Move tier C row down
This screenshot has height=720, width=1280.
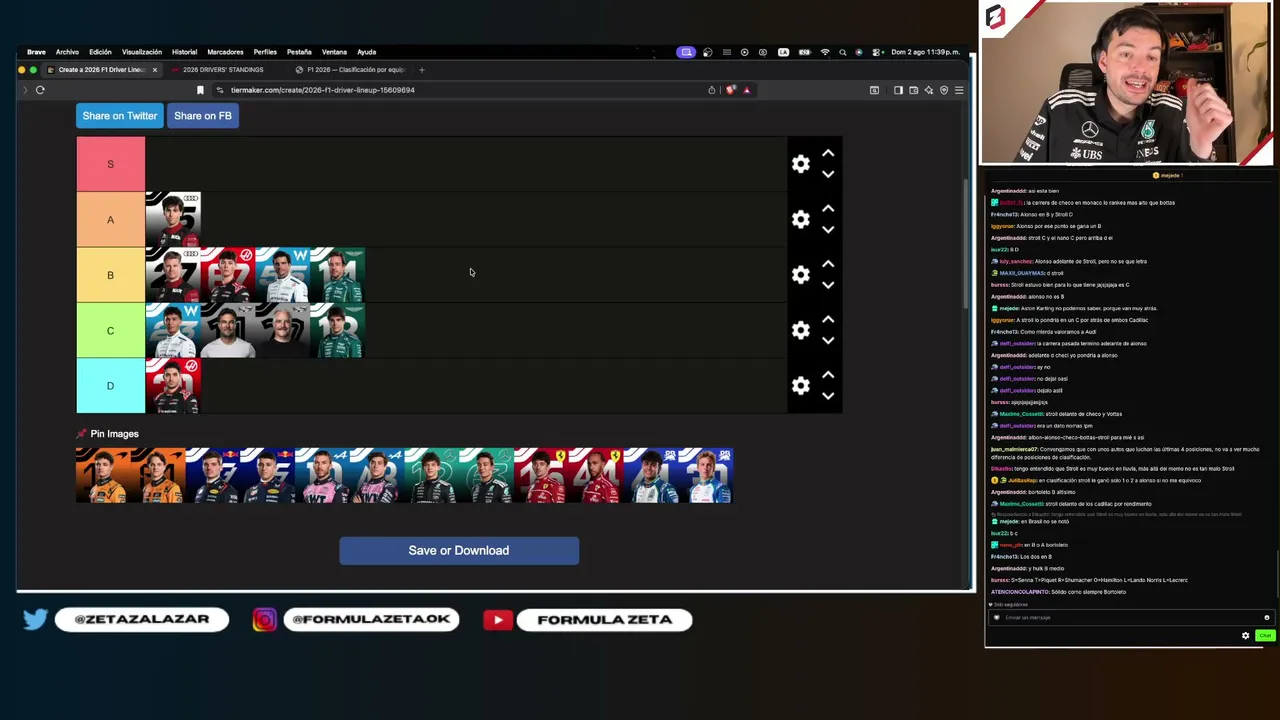(828, 341)
